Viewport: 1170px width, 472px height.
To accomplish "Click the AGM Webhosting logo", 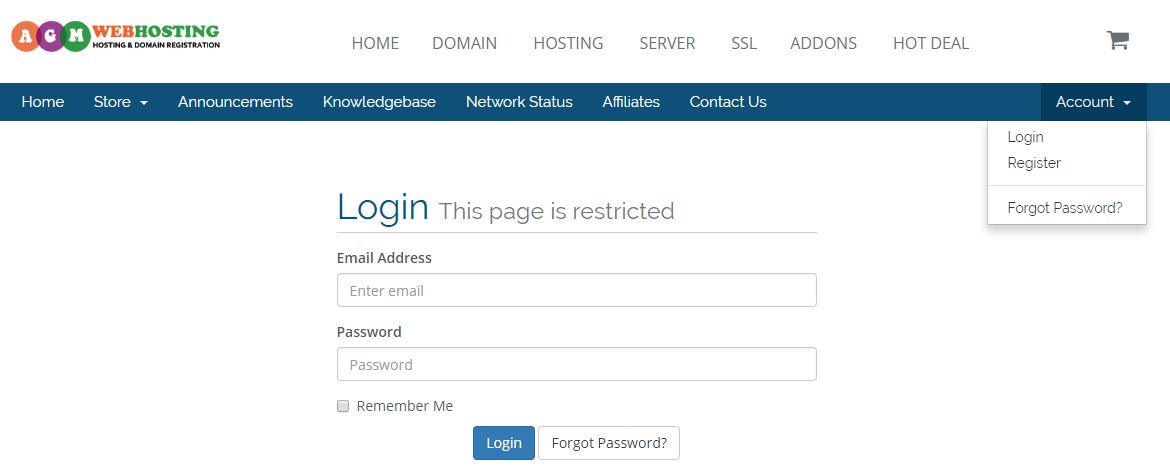I will tap(116, 37).
